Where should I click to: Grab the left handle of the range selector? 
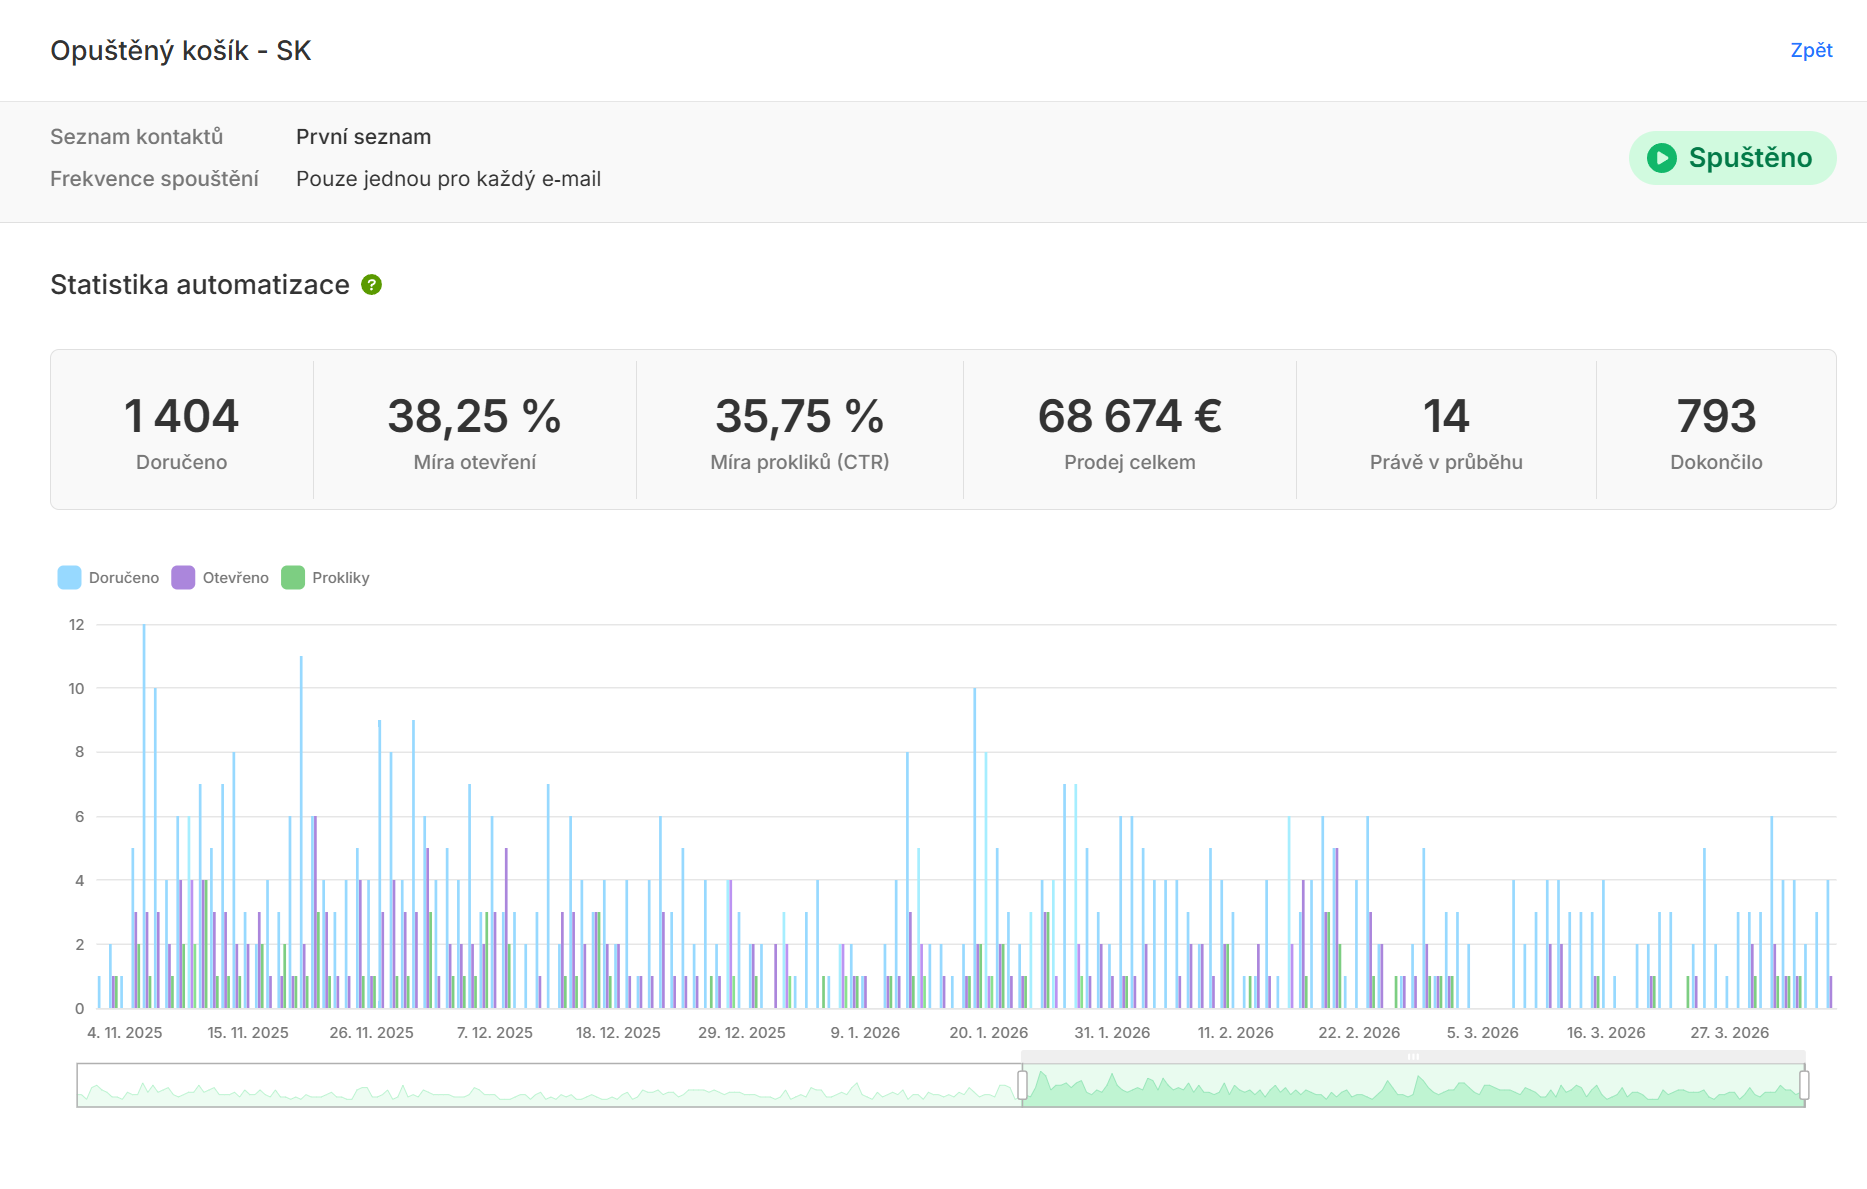pyautogui.click(x=1022, y=1085)
